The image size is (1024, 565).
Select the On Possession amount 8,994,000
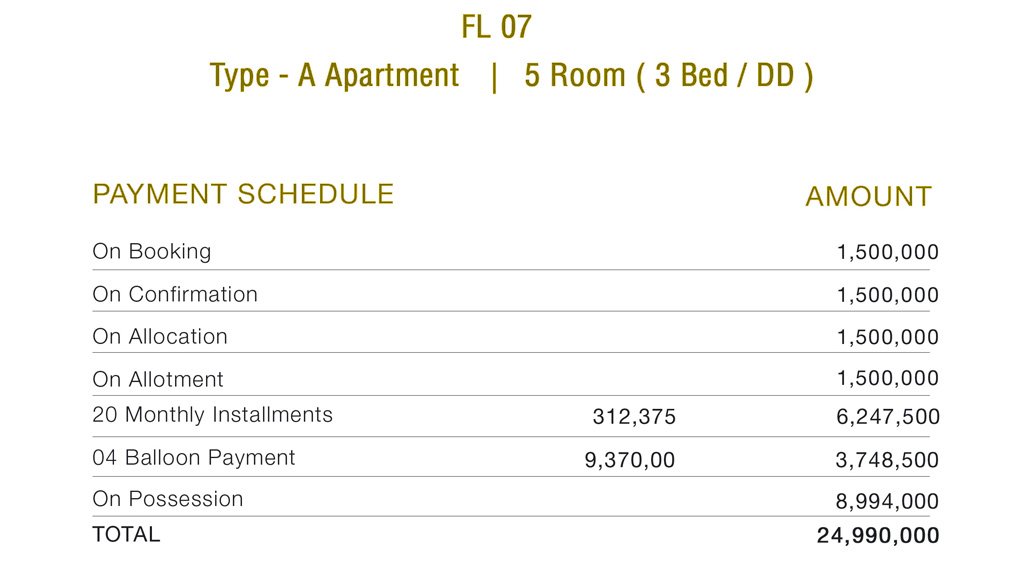[888, 502]
